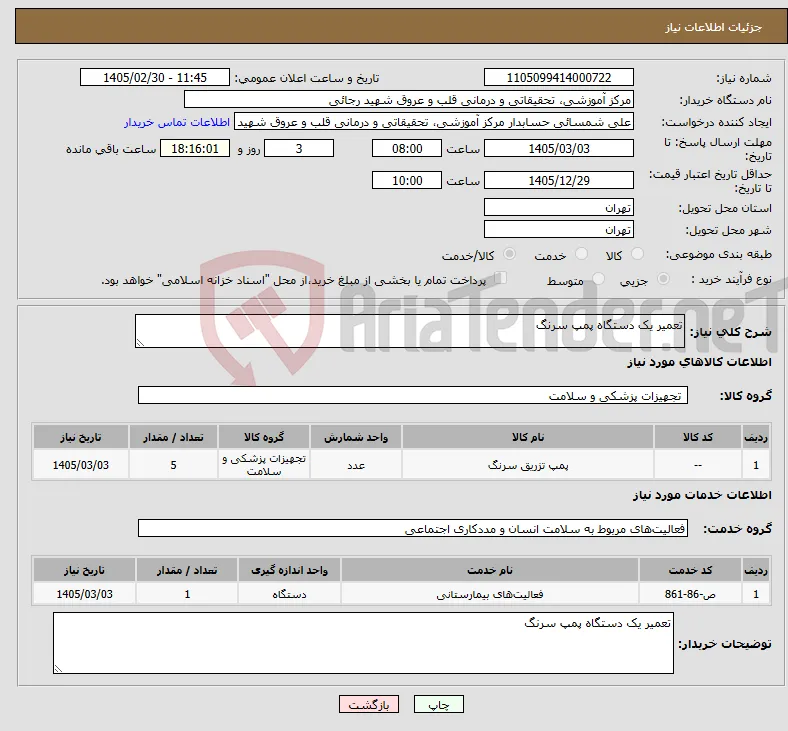Click the buyer notes textarea resize handle
Viewport: 788px width, 731px height.
click(x=58, y=669)
